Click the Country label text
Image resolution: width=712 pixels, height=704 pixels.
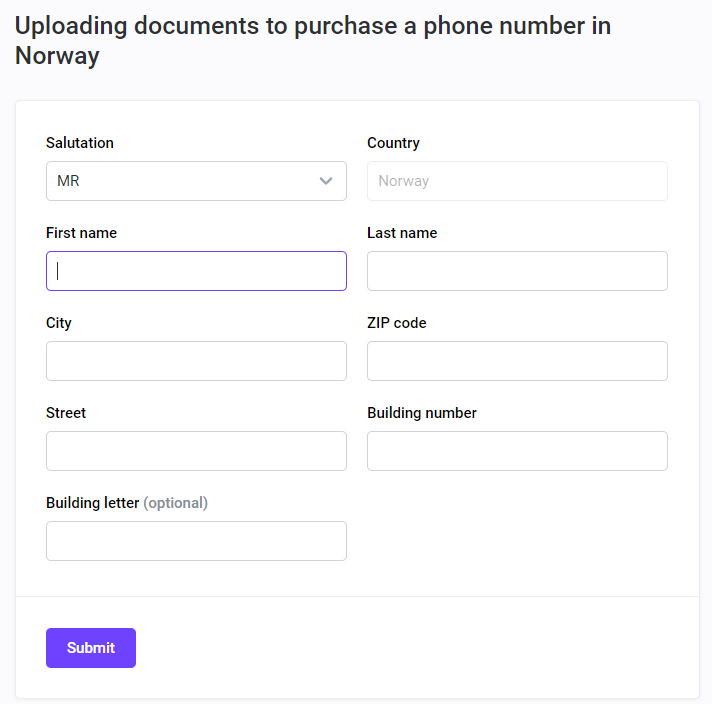393,143
